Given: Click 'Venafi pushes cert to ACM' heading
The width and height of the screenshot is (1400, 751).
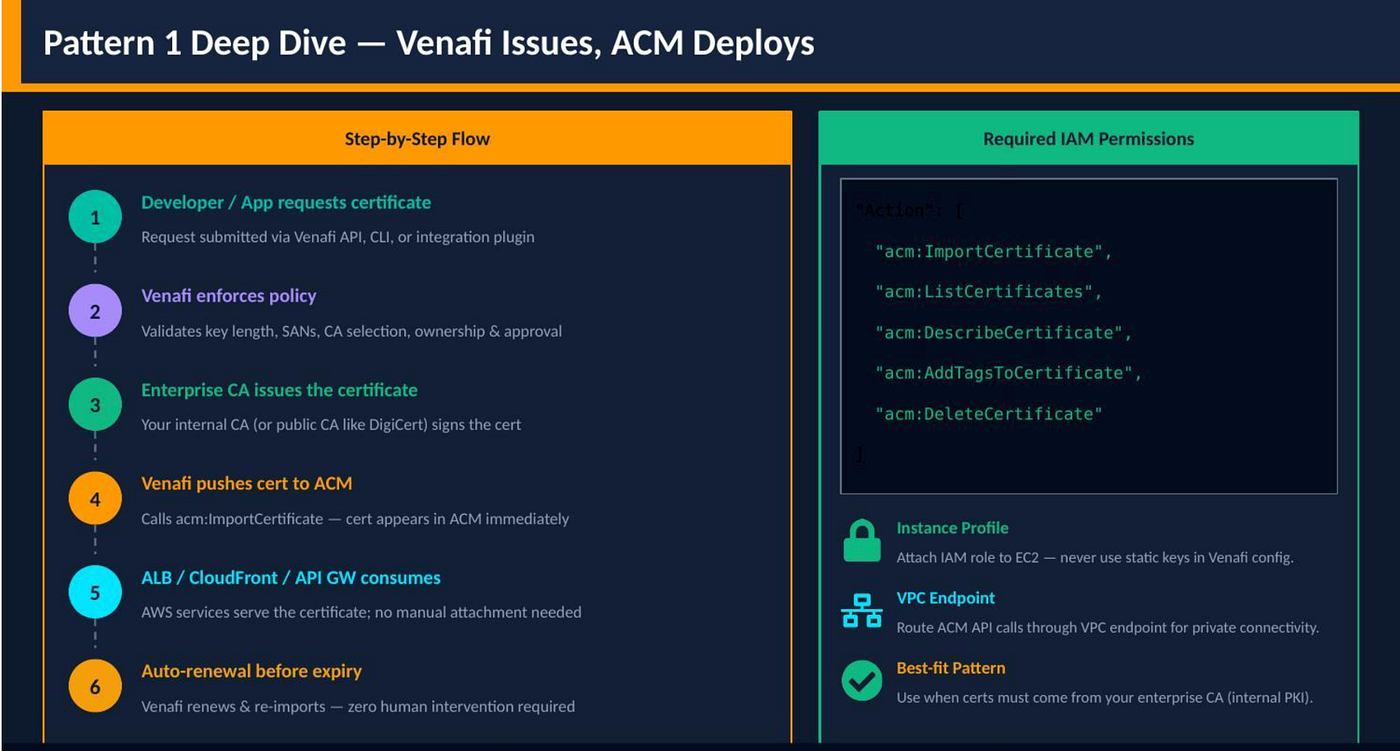Looking at the screenshot, I should [247, 483].
